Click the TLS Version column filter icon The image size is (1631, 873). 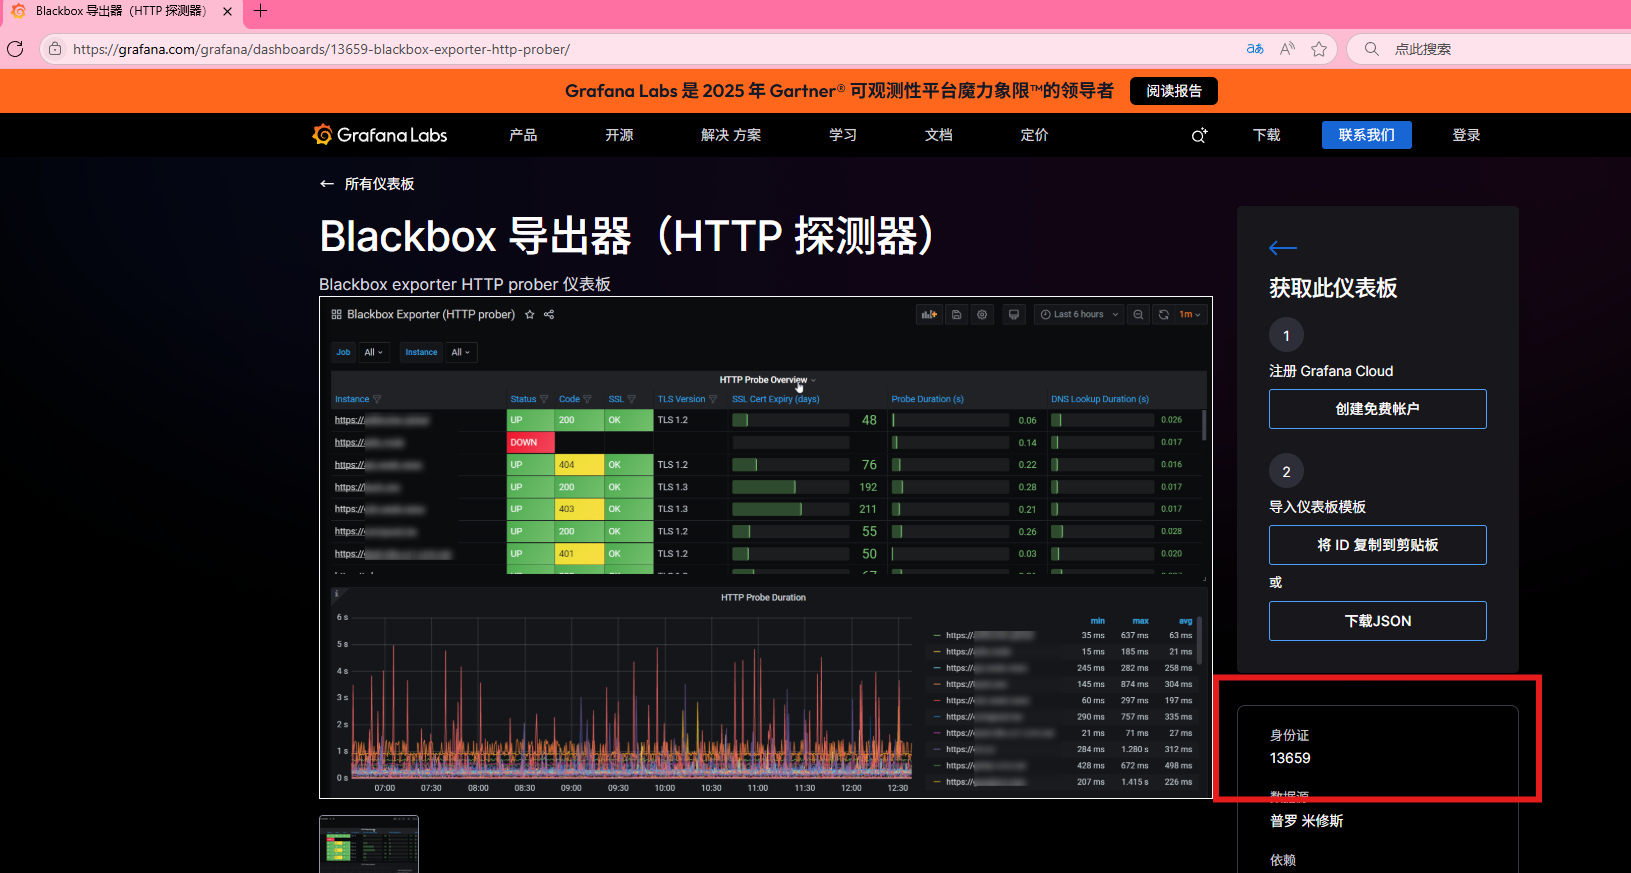click(x=713, y=399)
